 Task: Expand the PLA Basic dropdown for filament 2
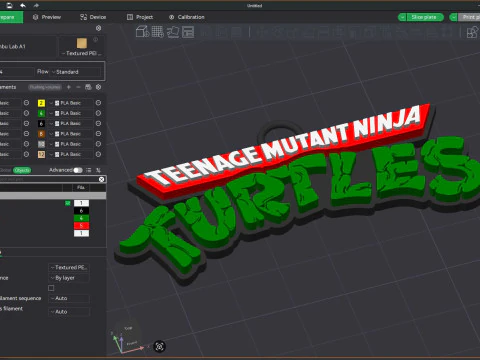[71, 103]
